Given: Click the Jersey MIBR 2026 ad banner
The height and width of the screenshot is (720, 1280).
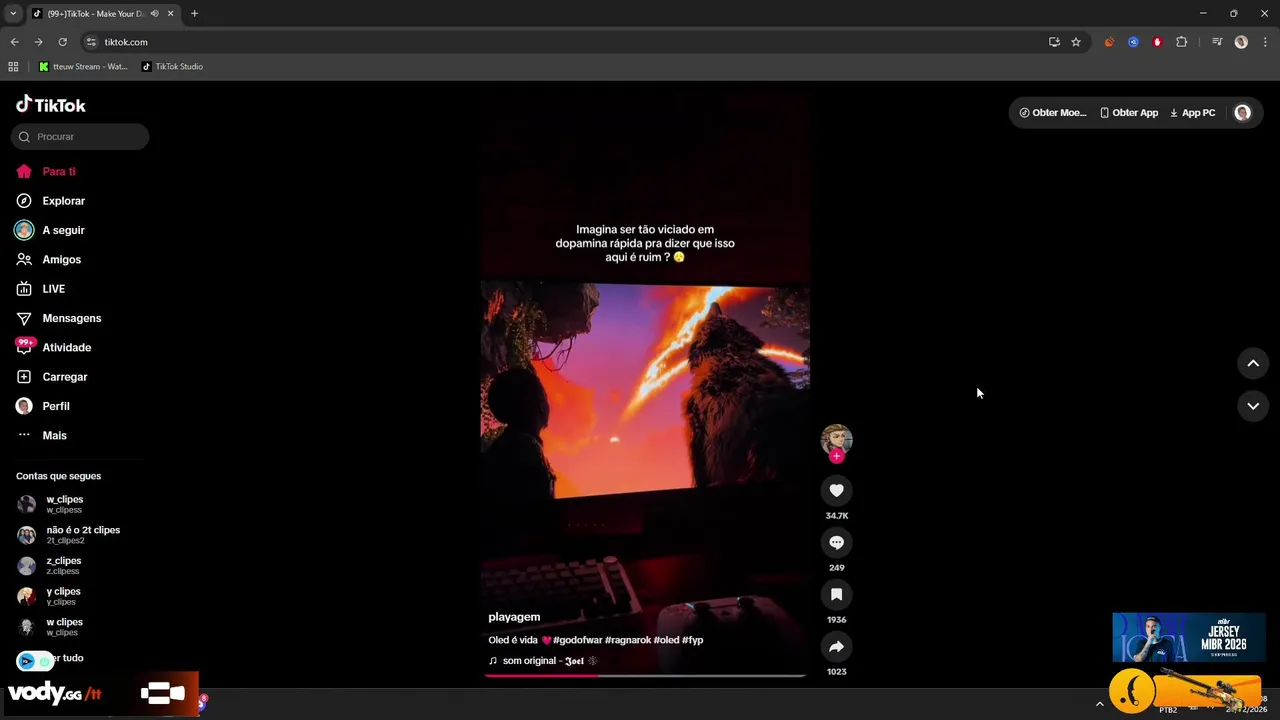Looking at the screenshot, I should (x=1189, y=637).
